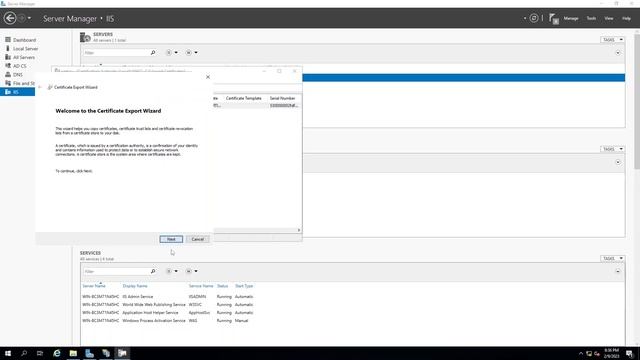Click the Server Manager back arrow button
Viewport: 640px width, 360px height.
point(10,18)
